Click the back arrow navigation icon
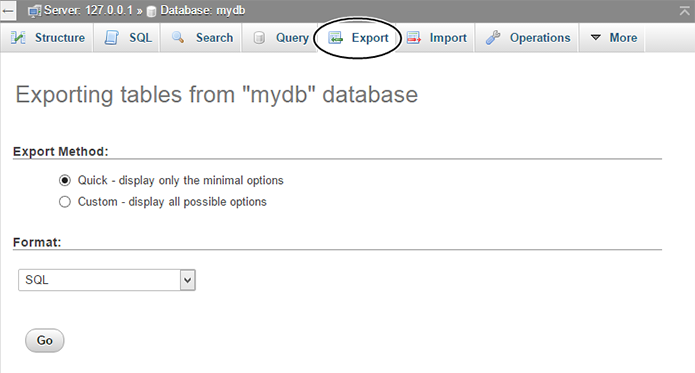This screenshot has width=695, height=373. 8,11
